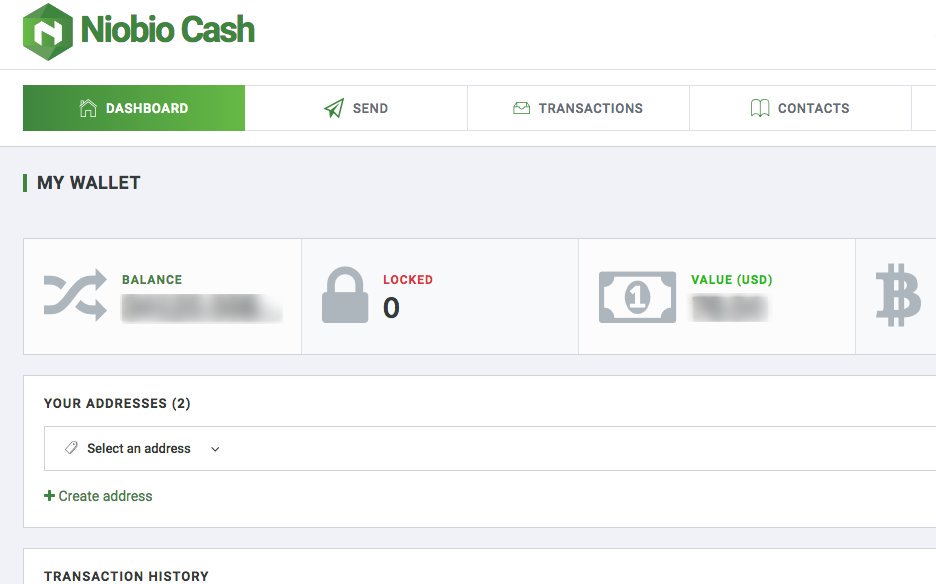Screen dimensions: 936x584
Task: Go to the Contacts tab
Action: 800,108
